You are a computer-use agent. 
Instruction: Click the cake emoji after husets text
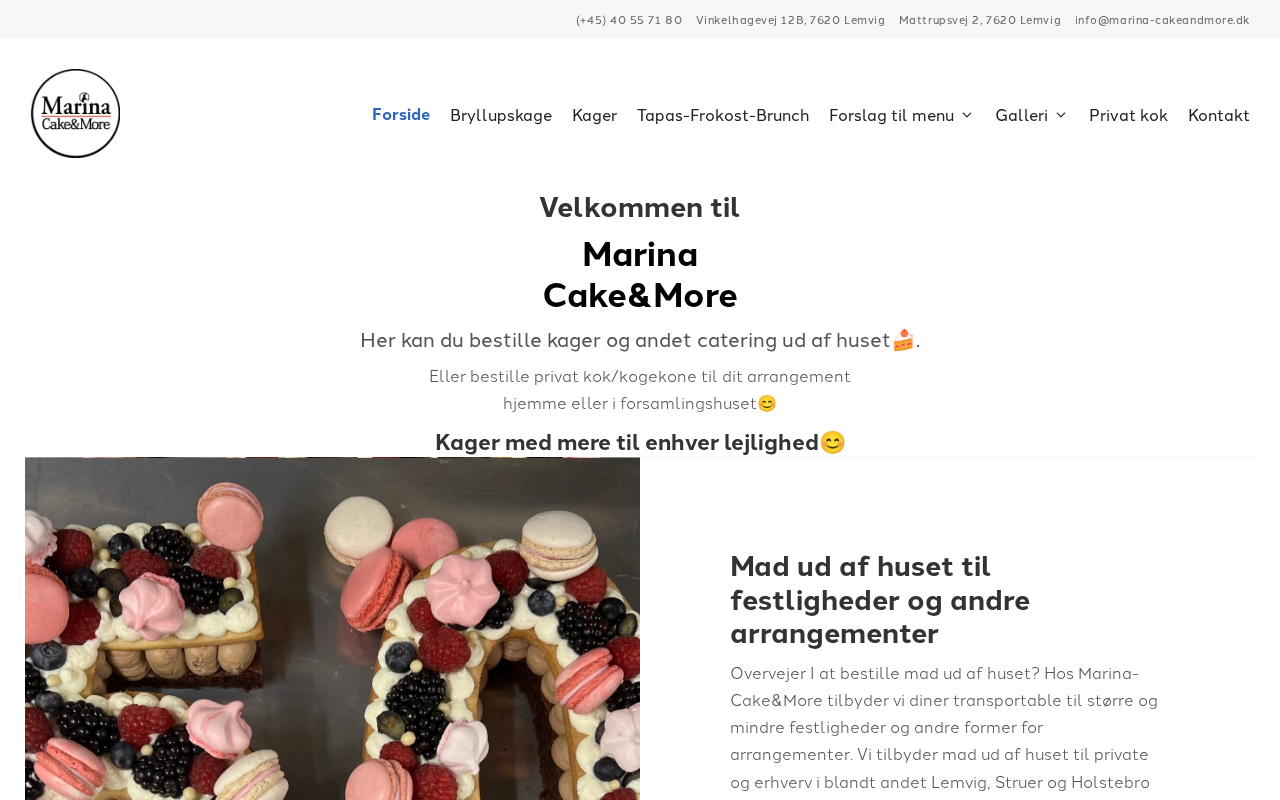point(903,340)
